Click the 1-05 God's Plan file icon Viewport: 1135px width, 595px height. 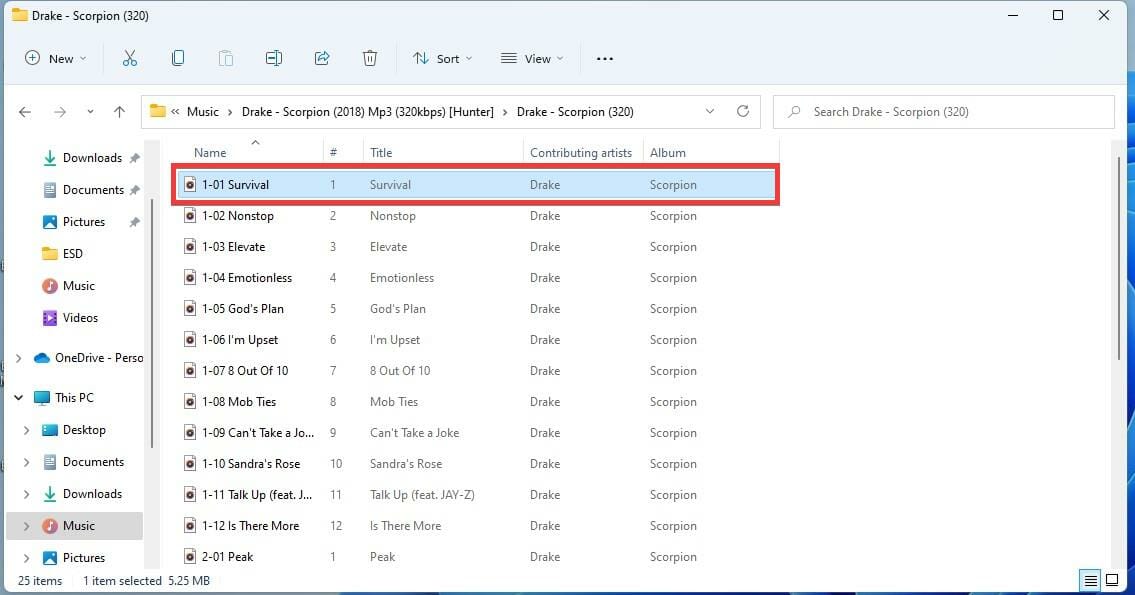tap(190, 308)
